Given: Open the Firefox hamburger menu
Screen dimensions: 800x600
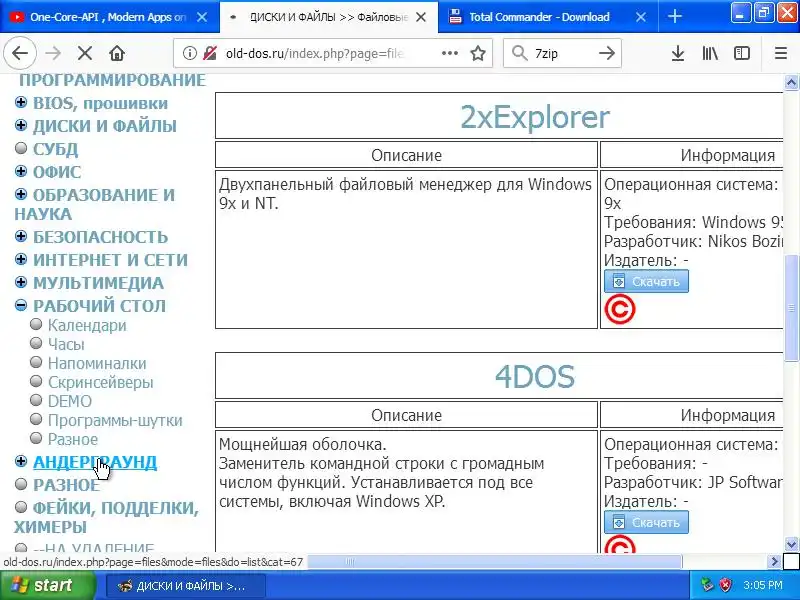Looking at the screenshot, I should tap(781, 53).
